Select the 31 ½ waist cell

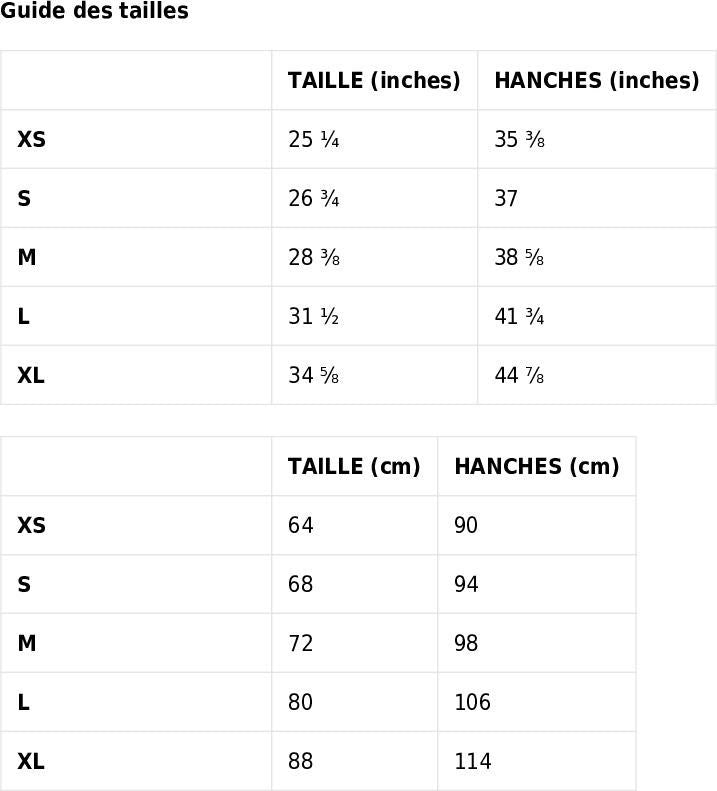pyautogui.click(x=314, y=316)
